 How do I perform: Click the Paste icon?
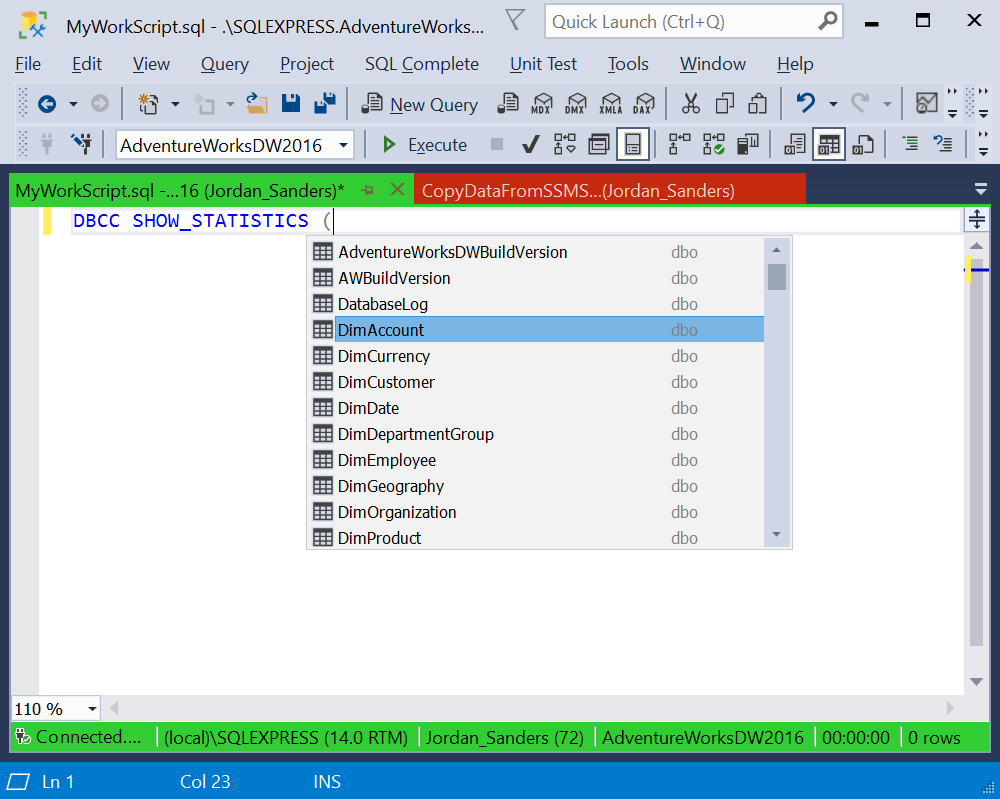758,103
